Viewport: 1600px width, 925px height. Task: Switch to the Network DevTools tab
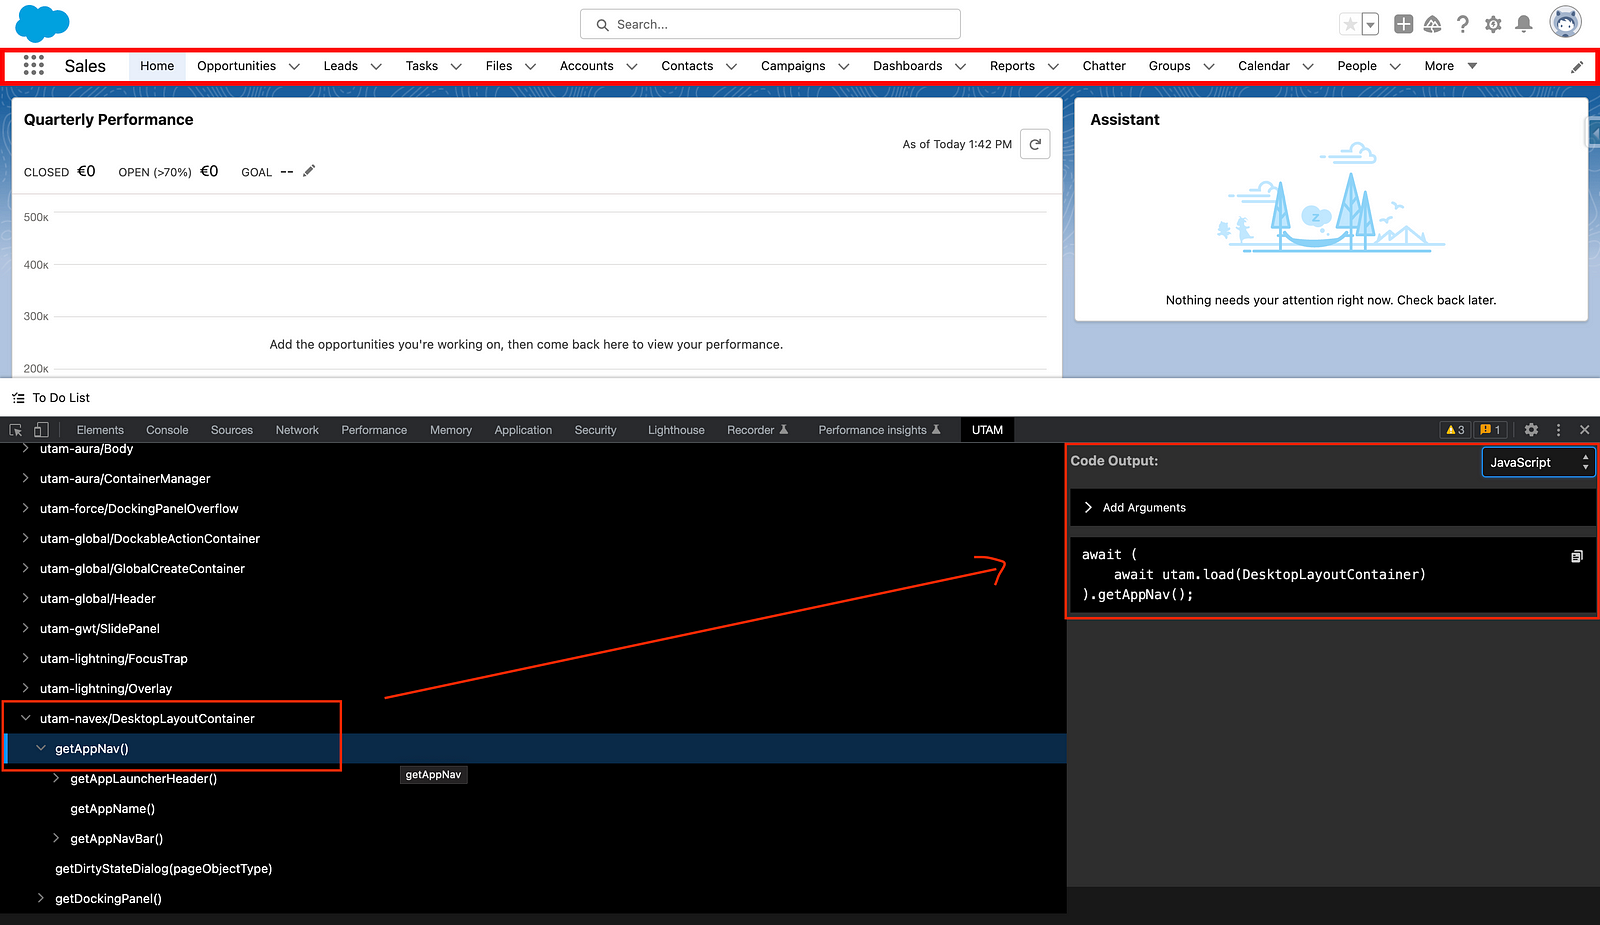(297, 430)
